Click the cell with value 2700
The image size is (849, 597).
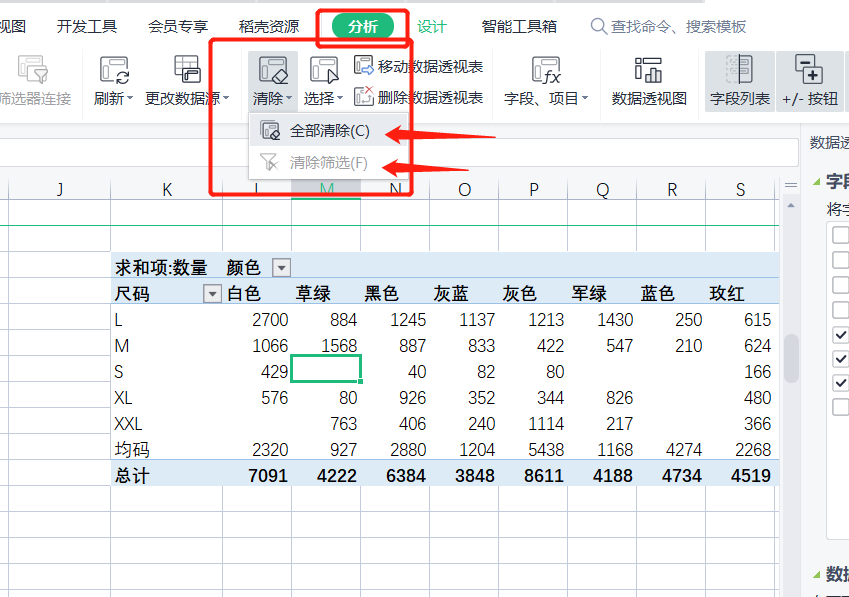257,320
